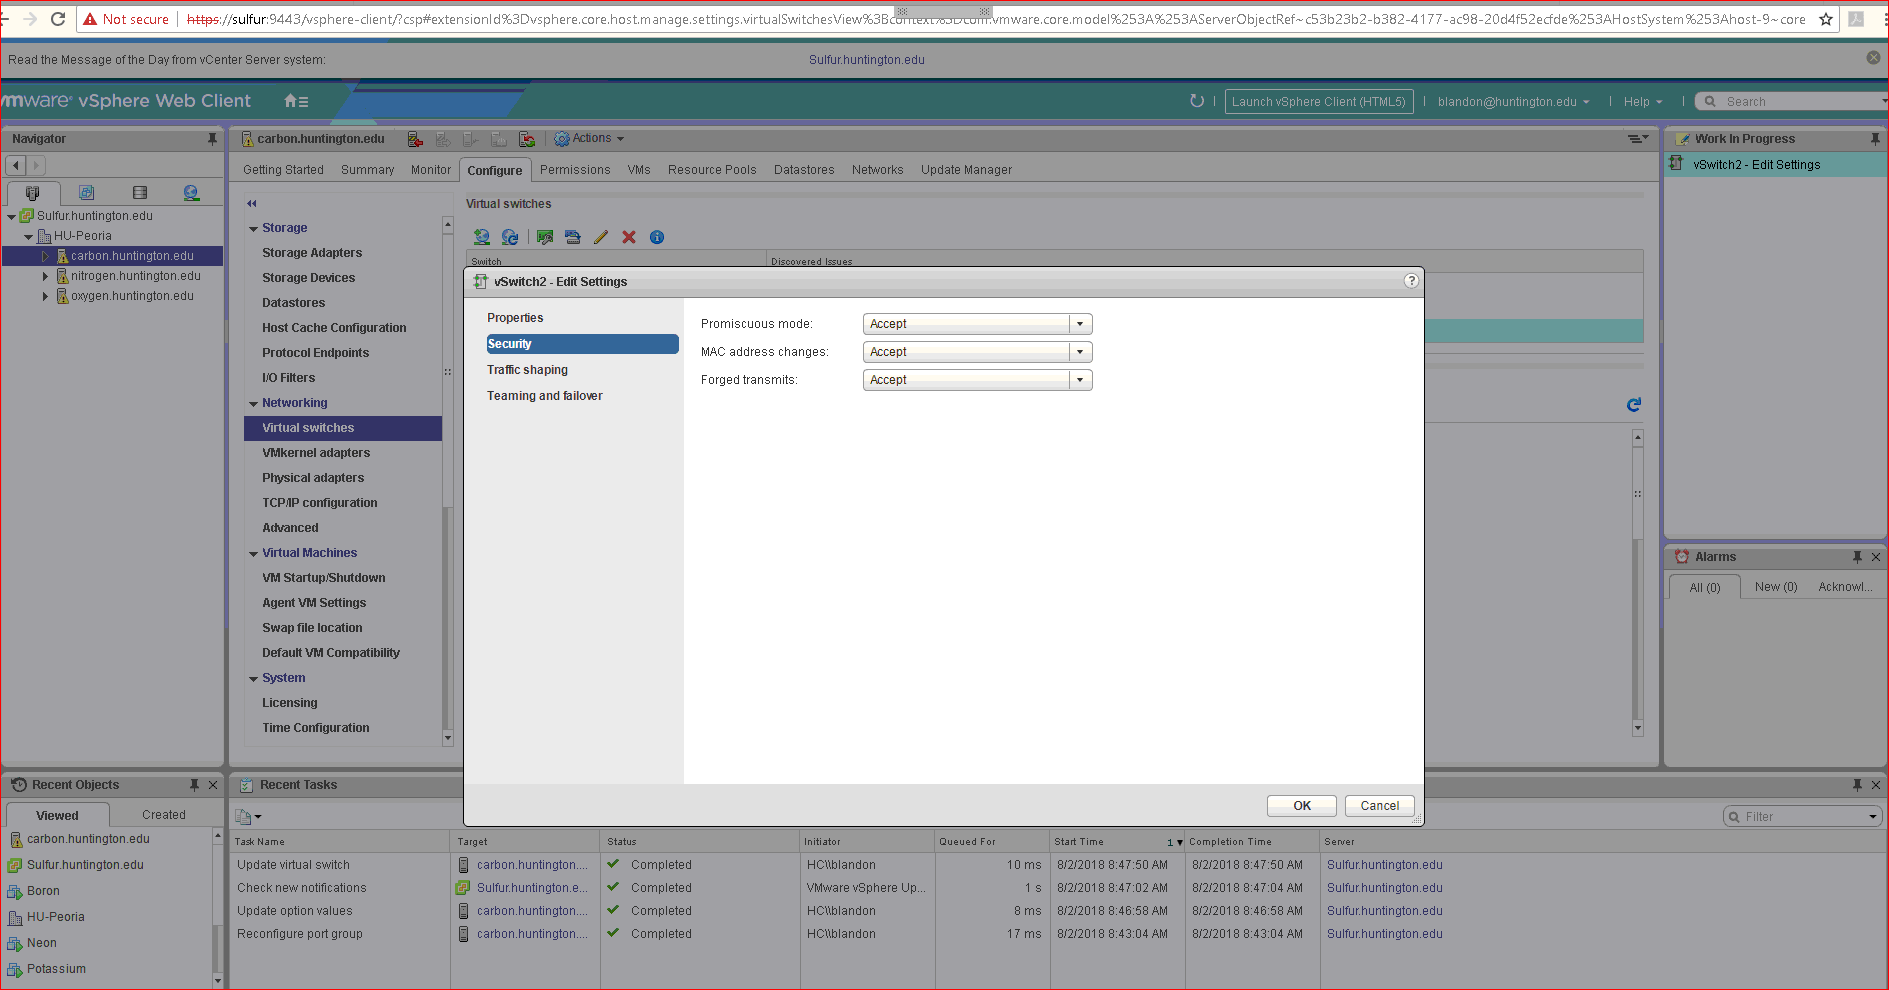Open the Actions dropdown menu

click(590, 139)
